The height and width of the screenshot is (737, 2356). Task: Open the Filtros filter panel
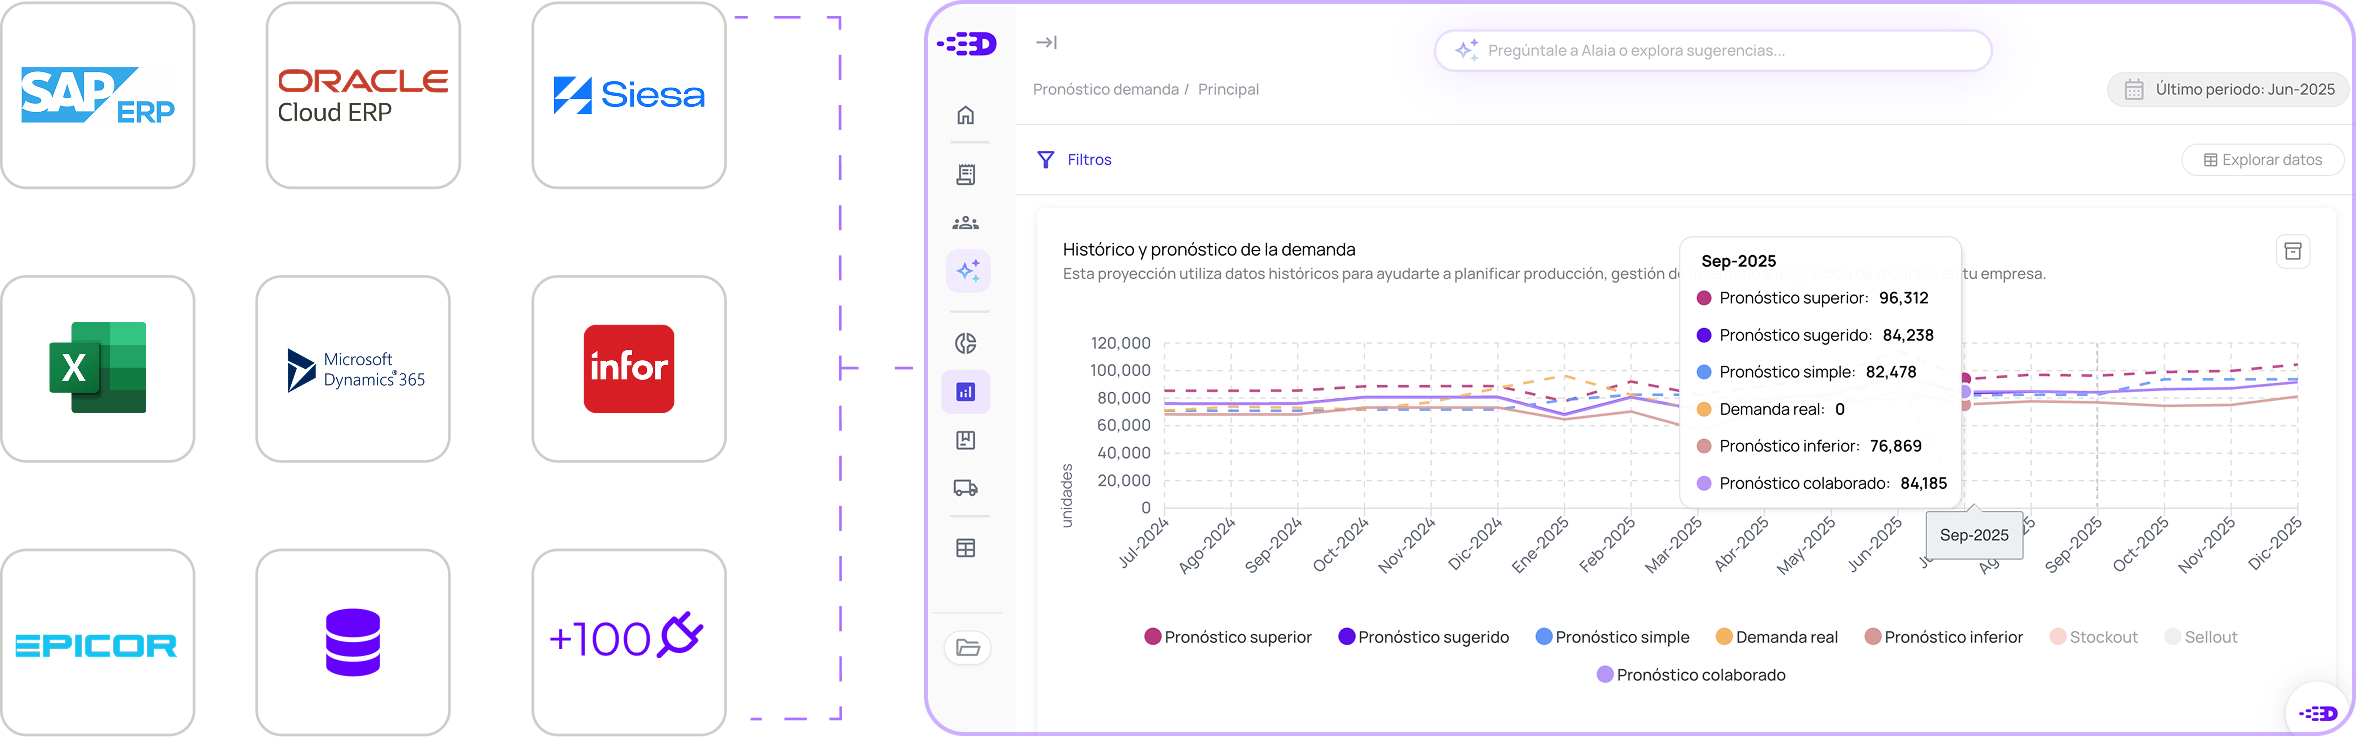pyautogui.click(x=1075, y=160)
